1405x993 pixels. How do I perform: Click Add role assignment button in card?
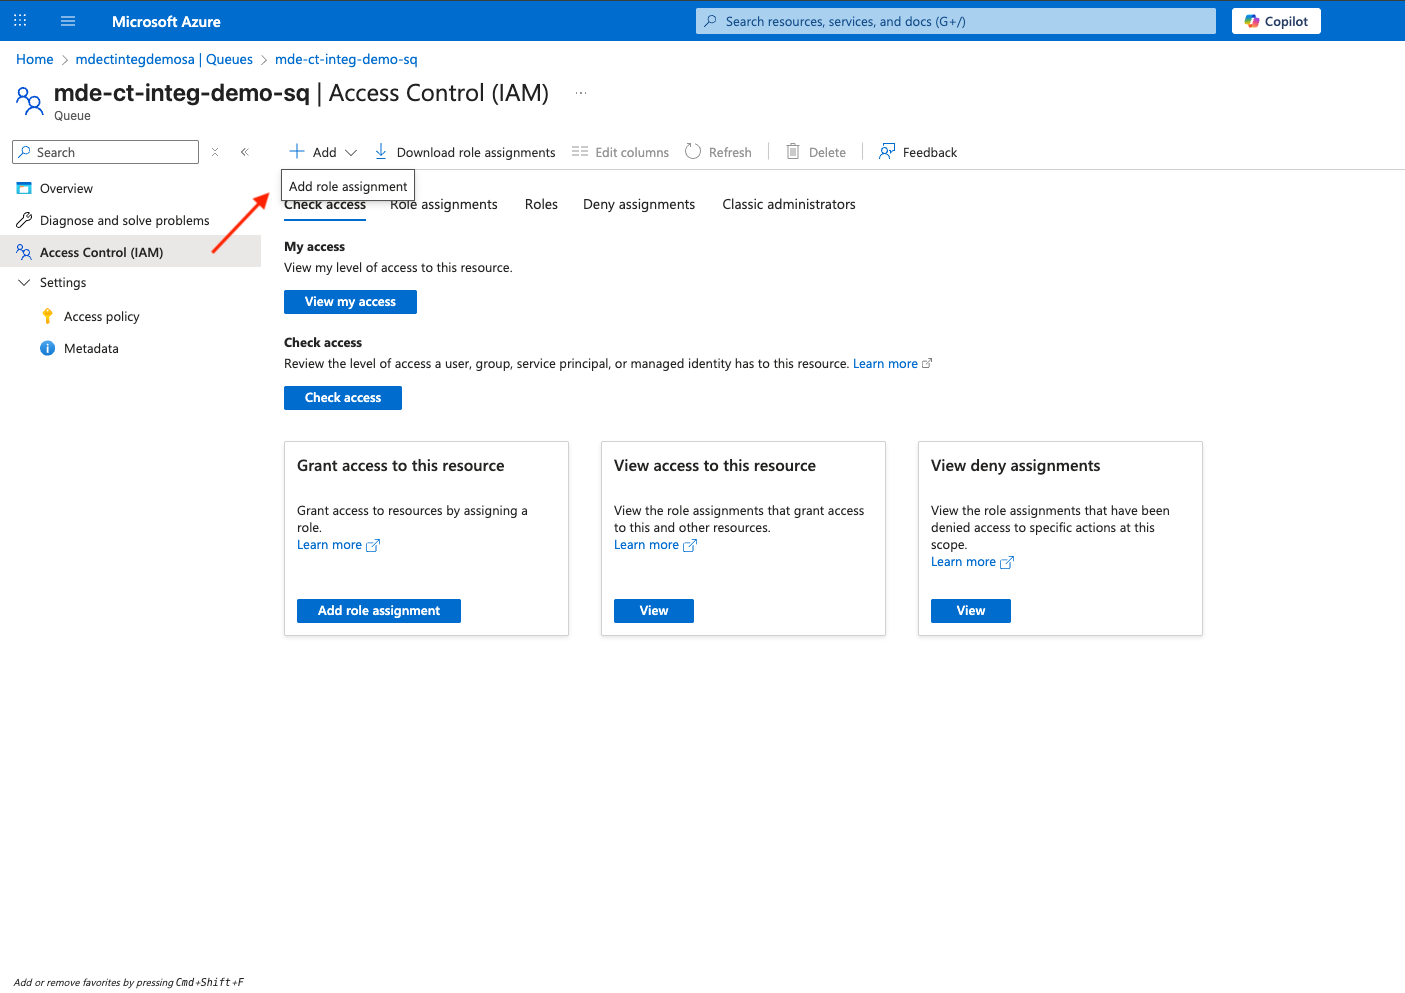click(x=378, y=611)
